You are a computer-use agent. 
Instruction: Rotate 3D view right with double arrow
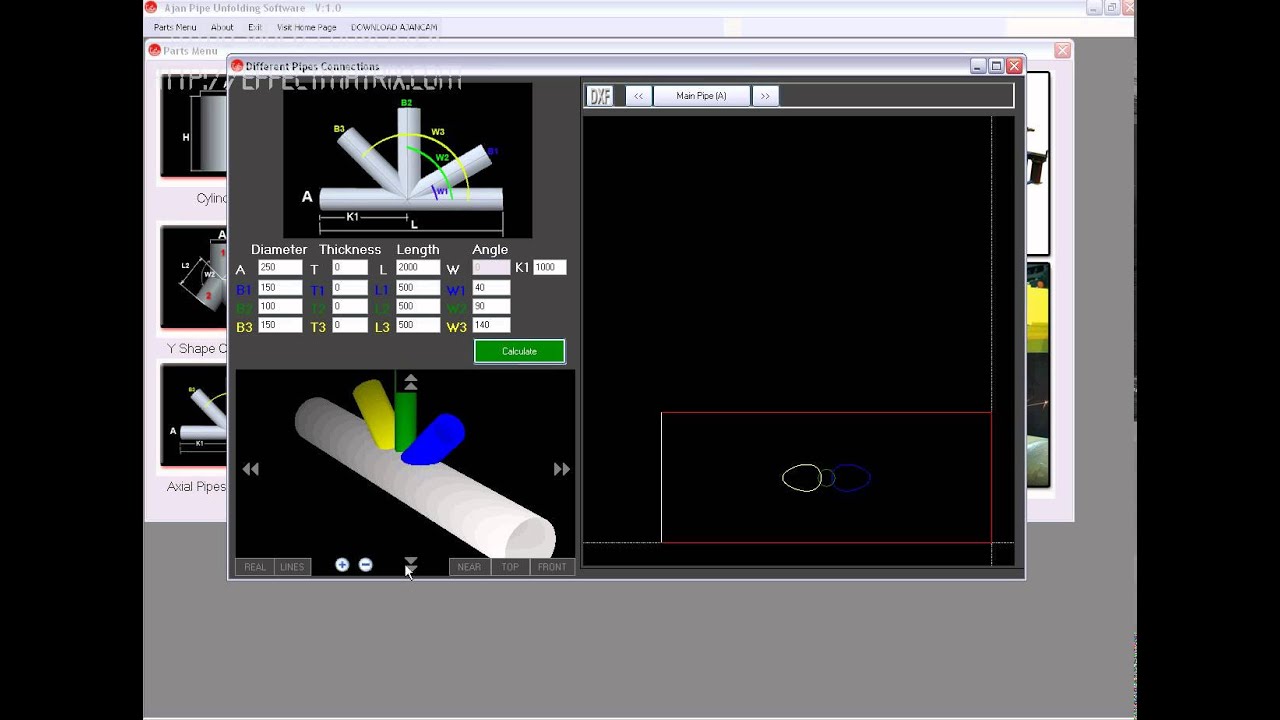tap(562, 469)
